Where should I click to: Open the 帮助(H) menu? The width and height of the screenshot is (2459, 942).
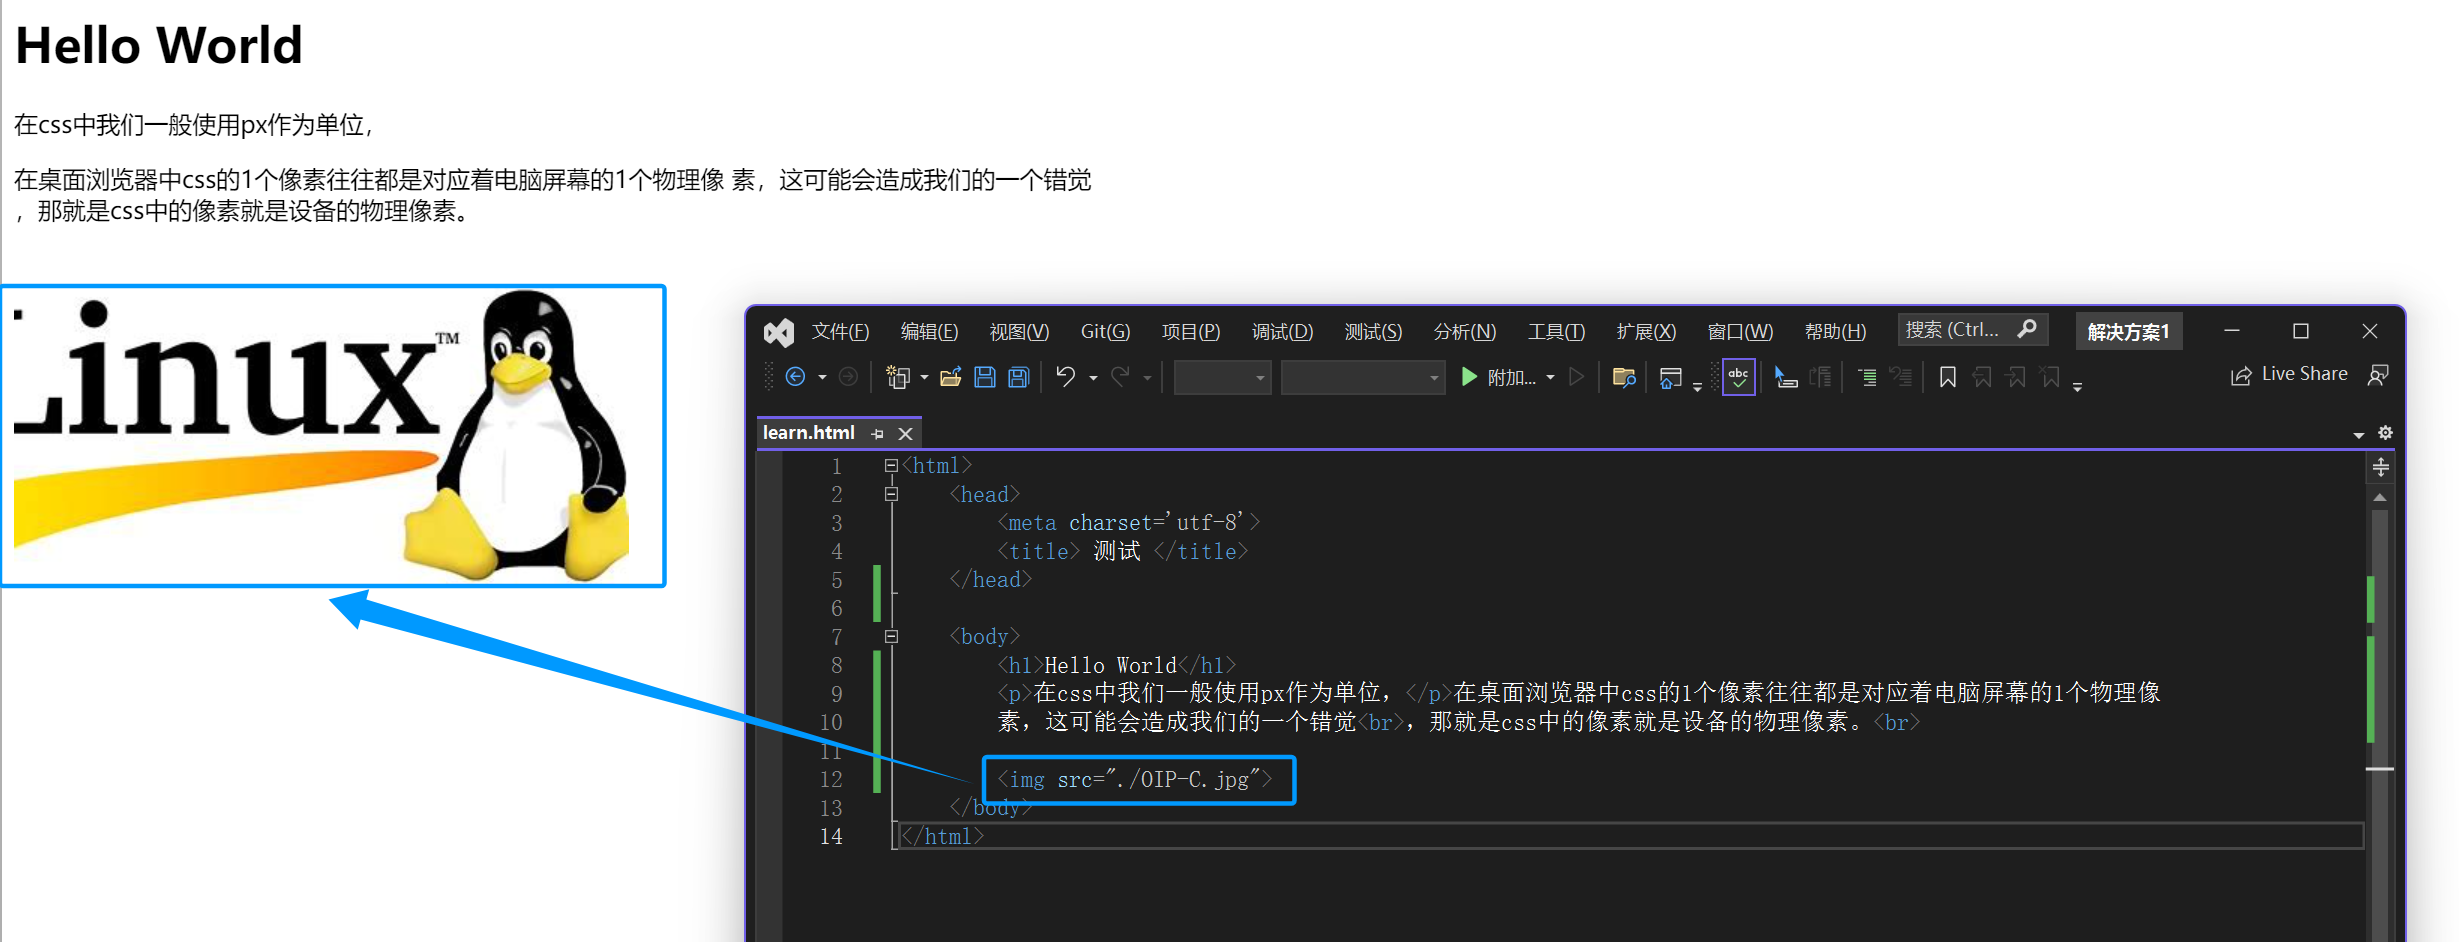pos(1835,331)
